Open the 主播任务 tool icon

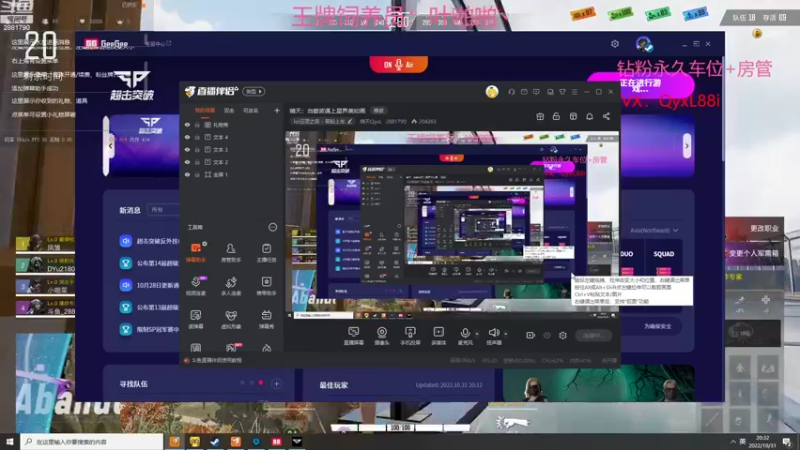(x=266, y=252)
